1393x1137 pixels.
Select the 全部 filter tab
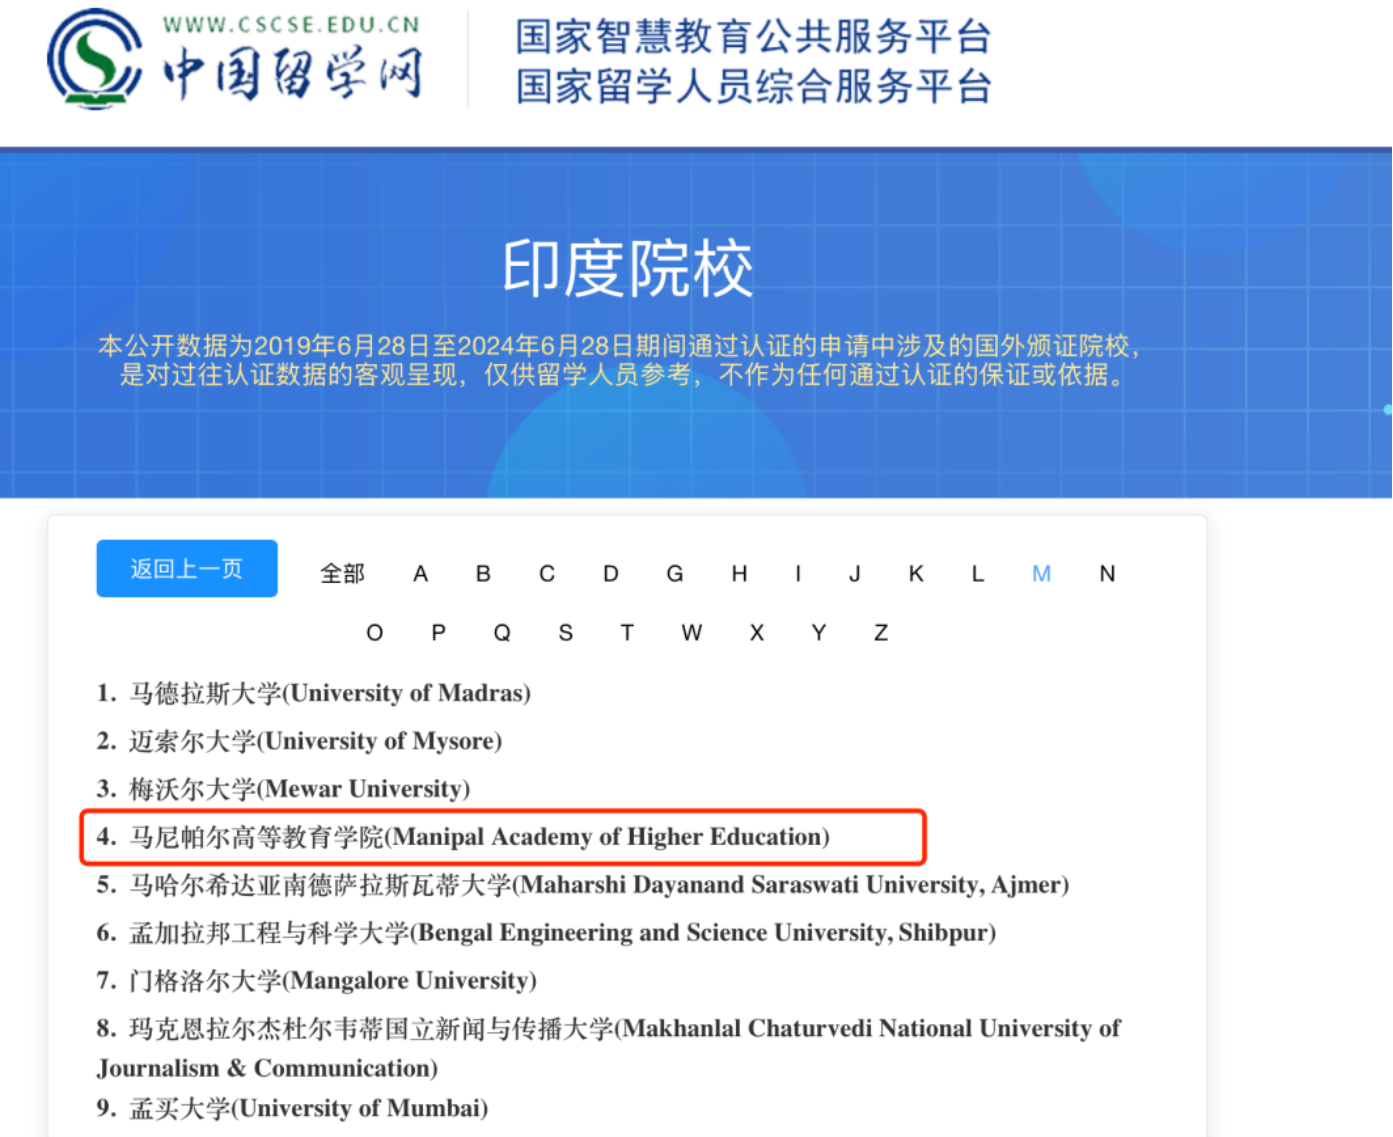[x=342, y=574]
